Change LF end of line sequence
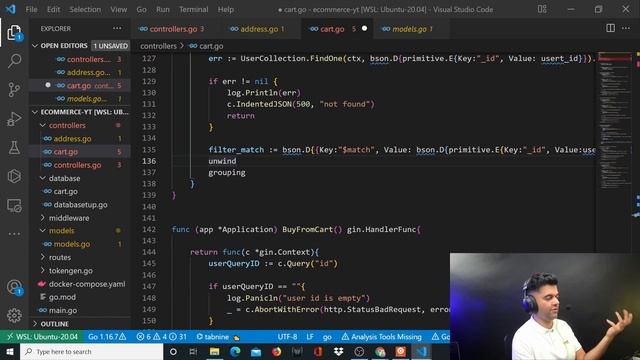Viewport: 640px width, 360px height. pos(310,337)
